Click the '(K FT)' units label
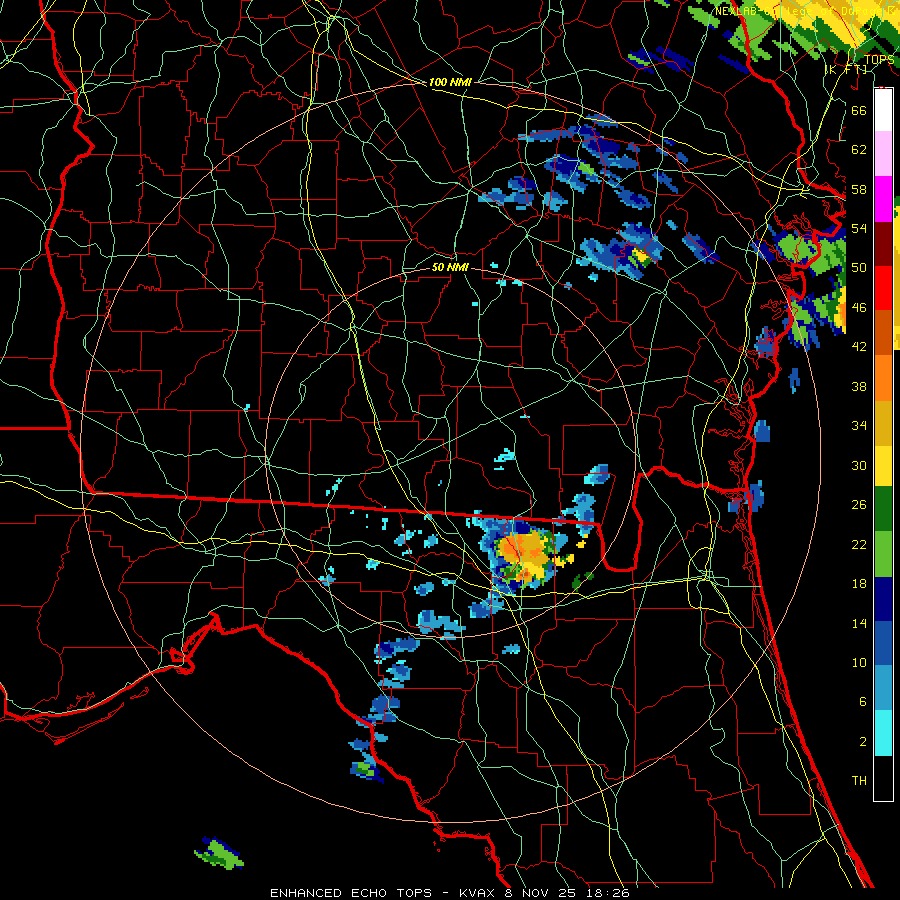Viewport: 900px width, 900px height. click(845, 69)
